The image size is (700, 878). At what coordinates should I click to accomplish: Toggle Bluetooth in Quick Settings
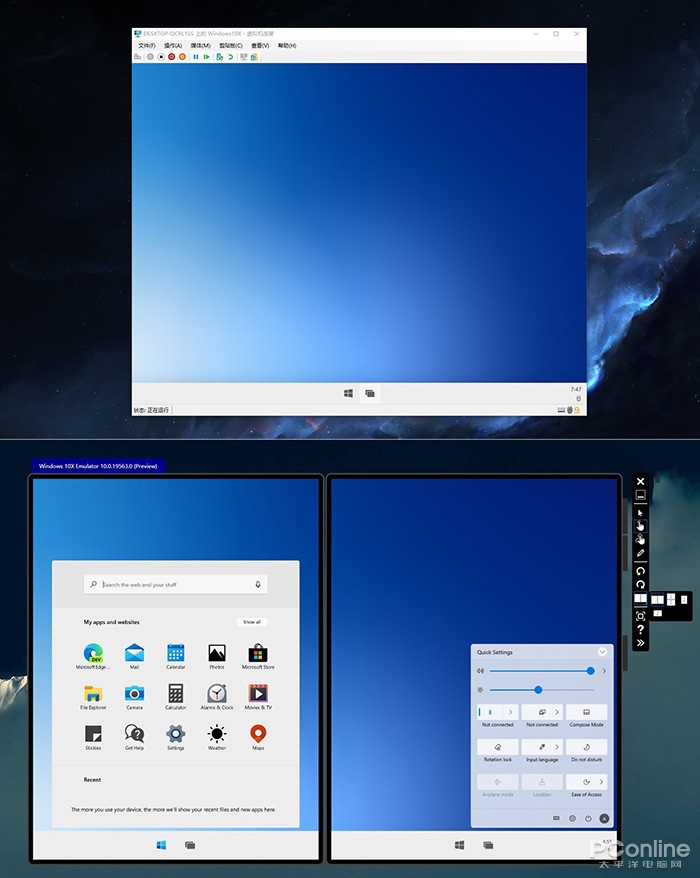tap(490, 712)
